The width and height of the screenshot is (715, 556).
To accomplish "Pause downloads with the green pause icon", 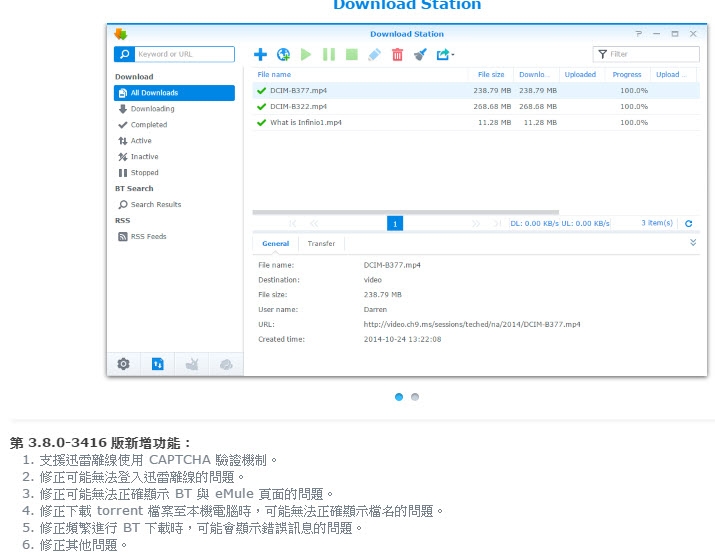I will (x=329, y=55).
